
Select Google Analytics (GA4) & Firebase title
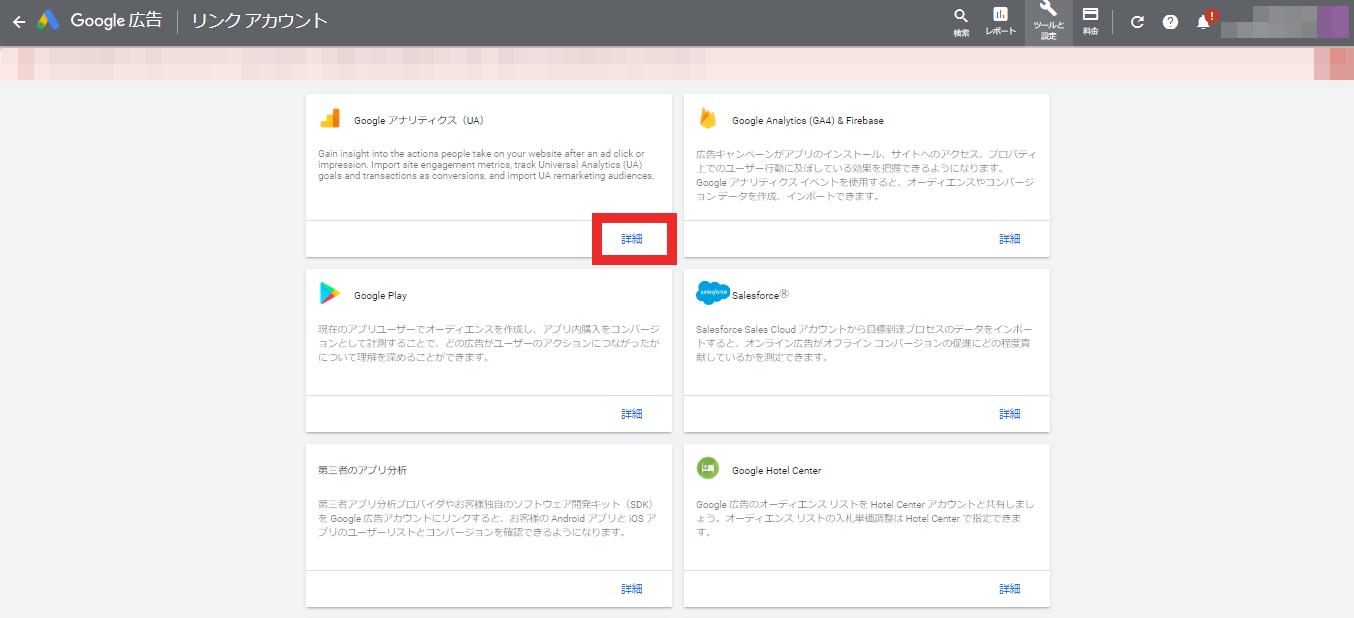click(808, 120)
